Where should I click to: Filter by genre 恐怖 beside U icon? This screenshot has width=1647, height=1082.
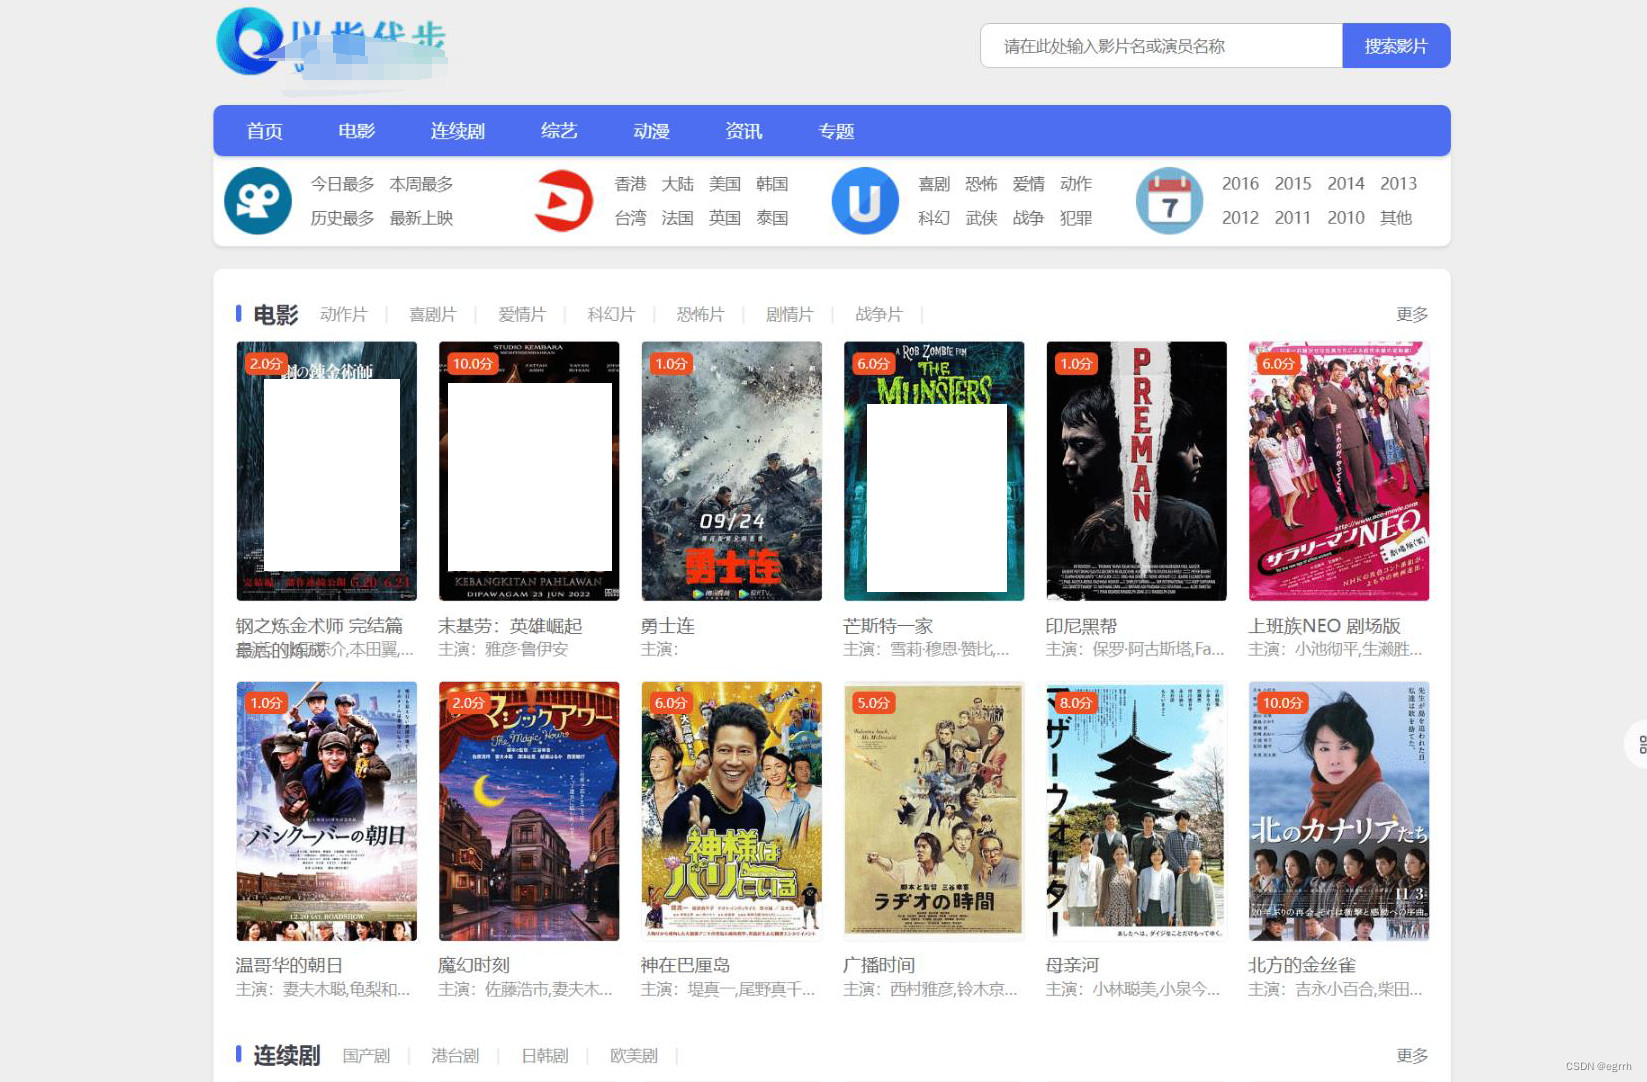coord(981,184)
